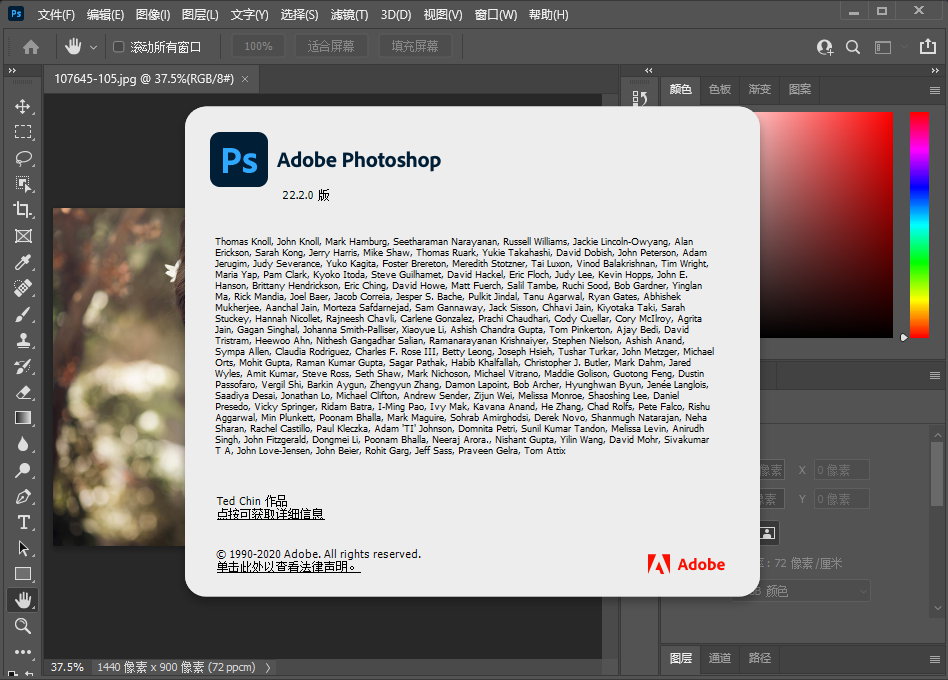The width and height of the screenshot is (948, 680).
Task: Select the Rectangle shape tool
Action: [23, 574]
